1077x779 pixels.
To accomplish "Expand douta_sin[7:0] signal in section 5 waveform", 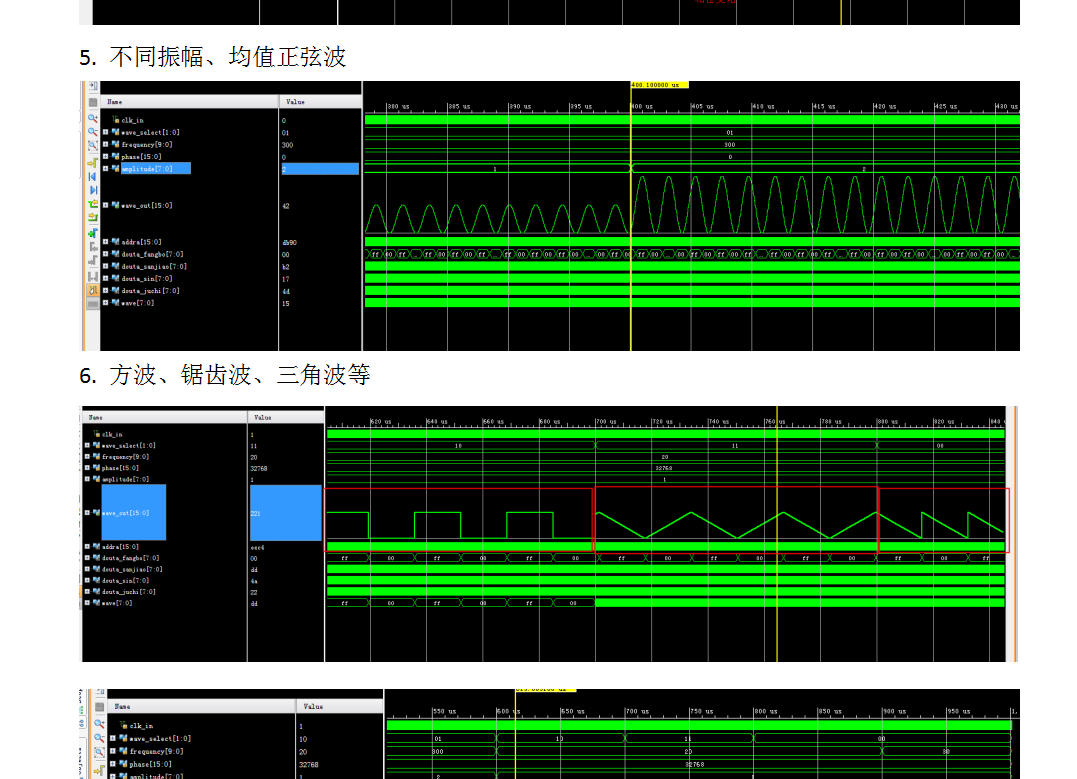I will click(105, 279).
